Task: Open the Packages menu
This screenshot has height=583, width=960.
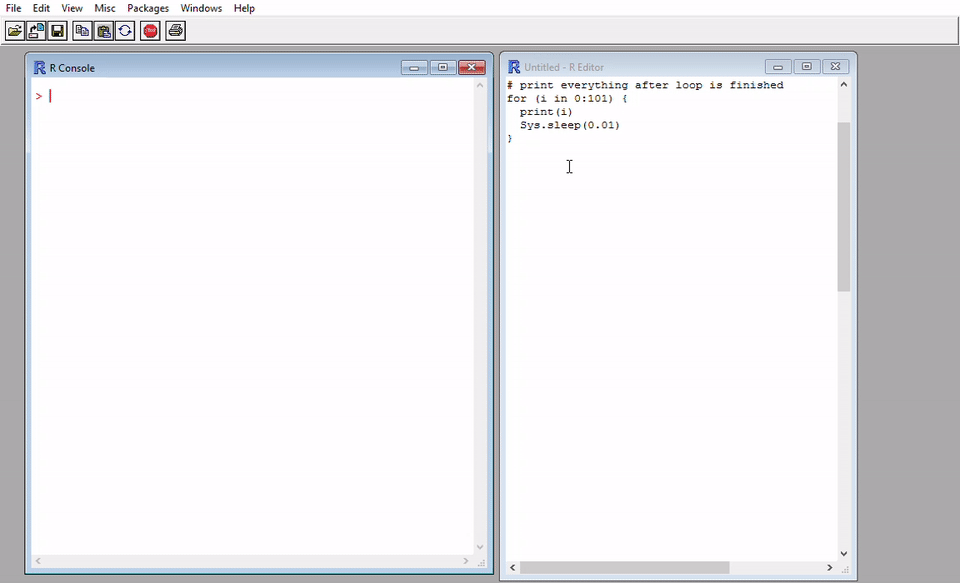Action: pyautogui.click(x=148, y=8)
